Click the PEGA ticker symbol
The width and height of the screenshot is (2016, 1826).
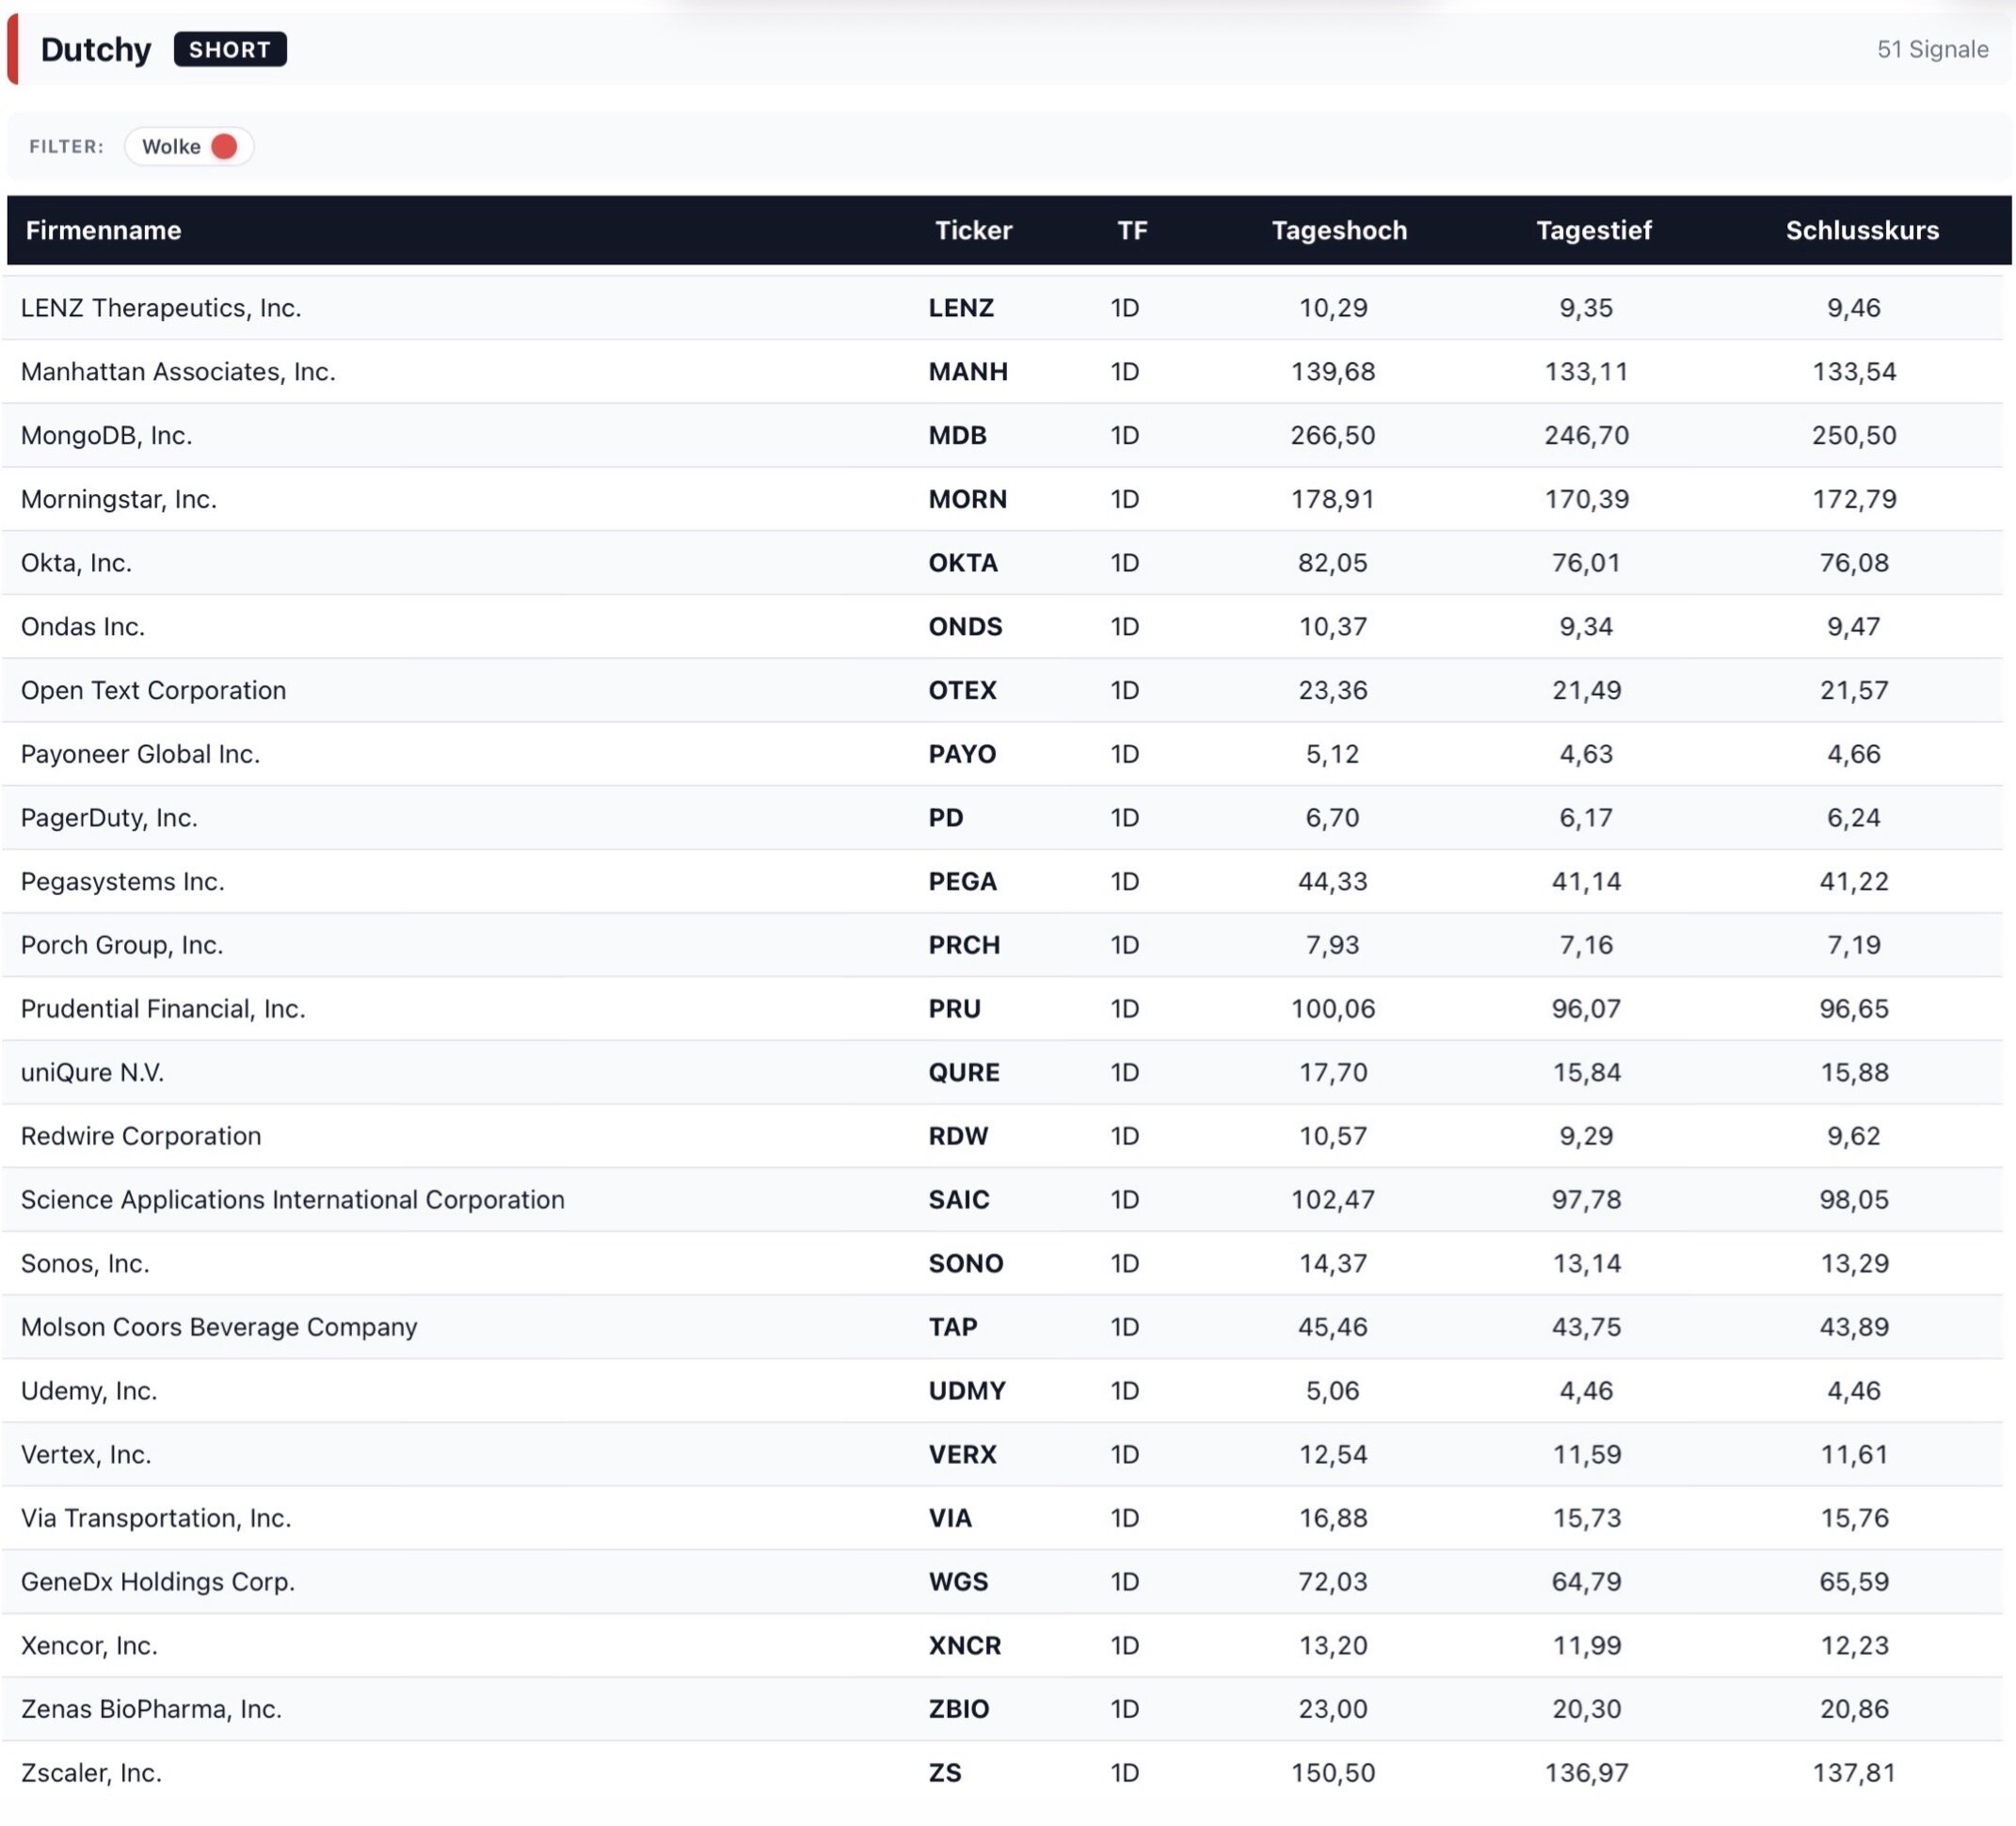pos(962,881)
